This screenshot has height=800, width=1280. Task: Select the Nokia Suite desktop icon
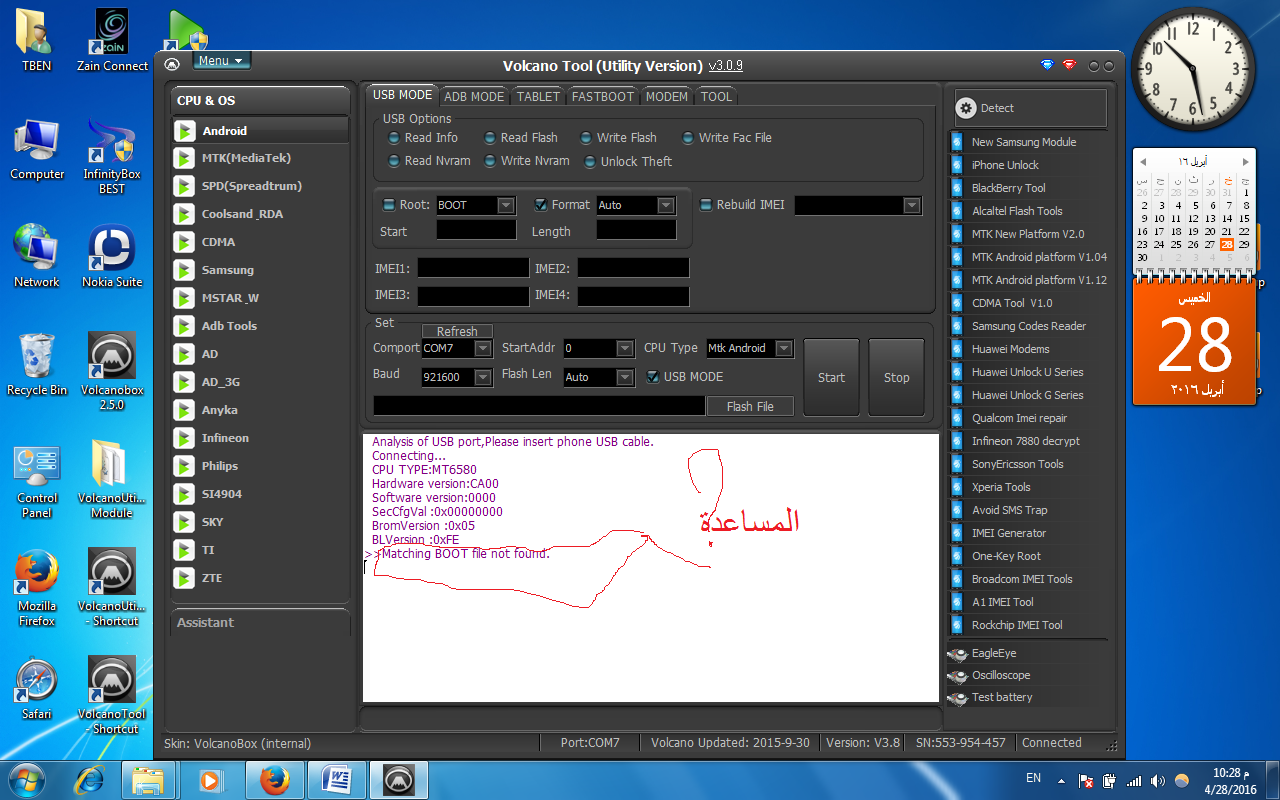(x=112, y=258)
